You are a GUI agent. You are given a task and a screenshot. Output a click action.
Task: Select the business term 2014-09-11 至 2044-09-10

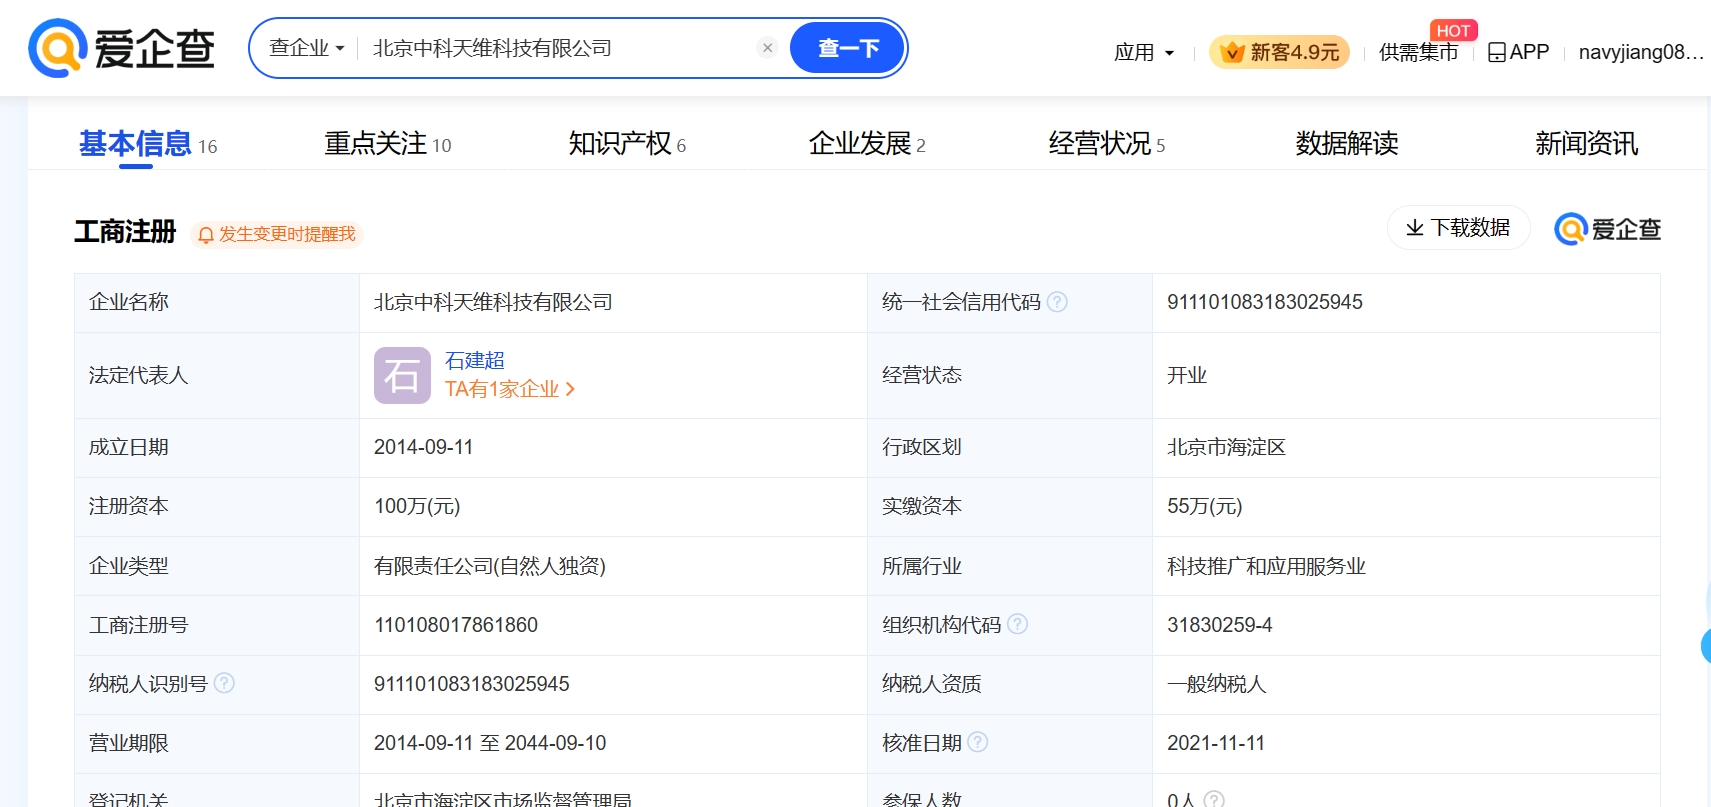(x=490, y=743)
